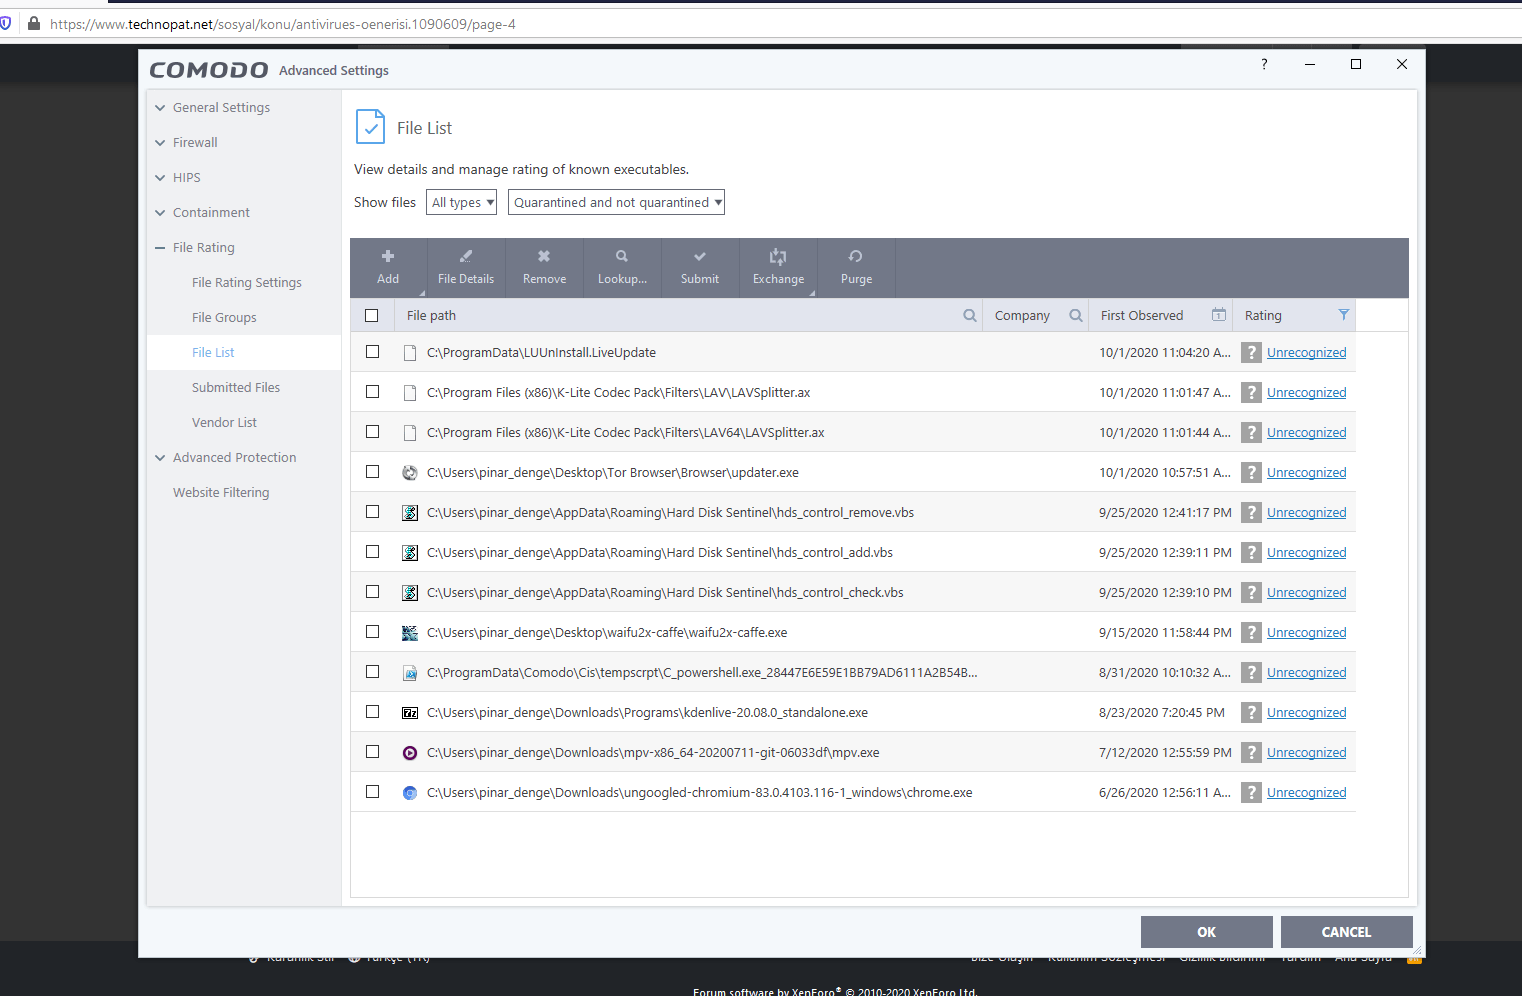Open File Details from the toolbar
This screenshot has width=1522, height=996.
coord(466,268)
